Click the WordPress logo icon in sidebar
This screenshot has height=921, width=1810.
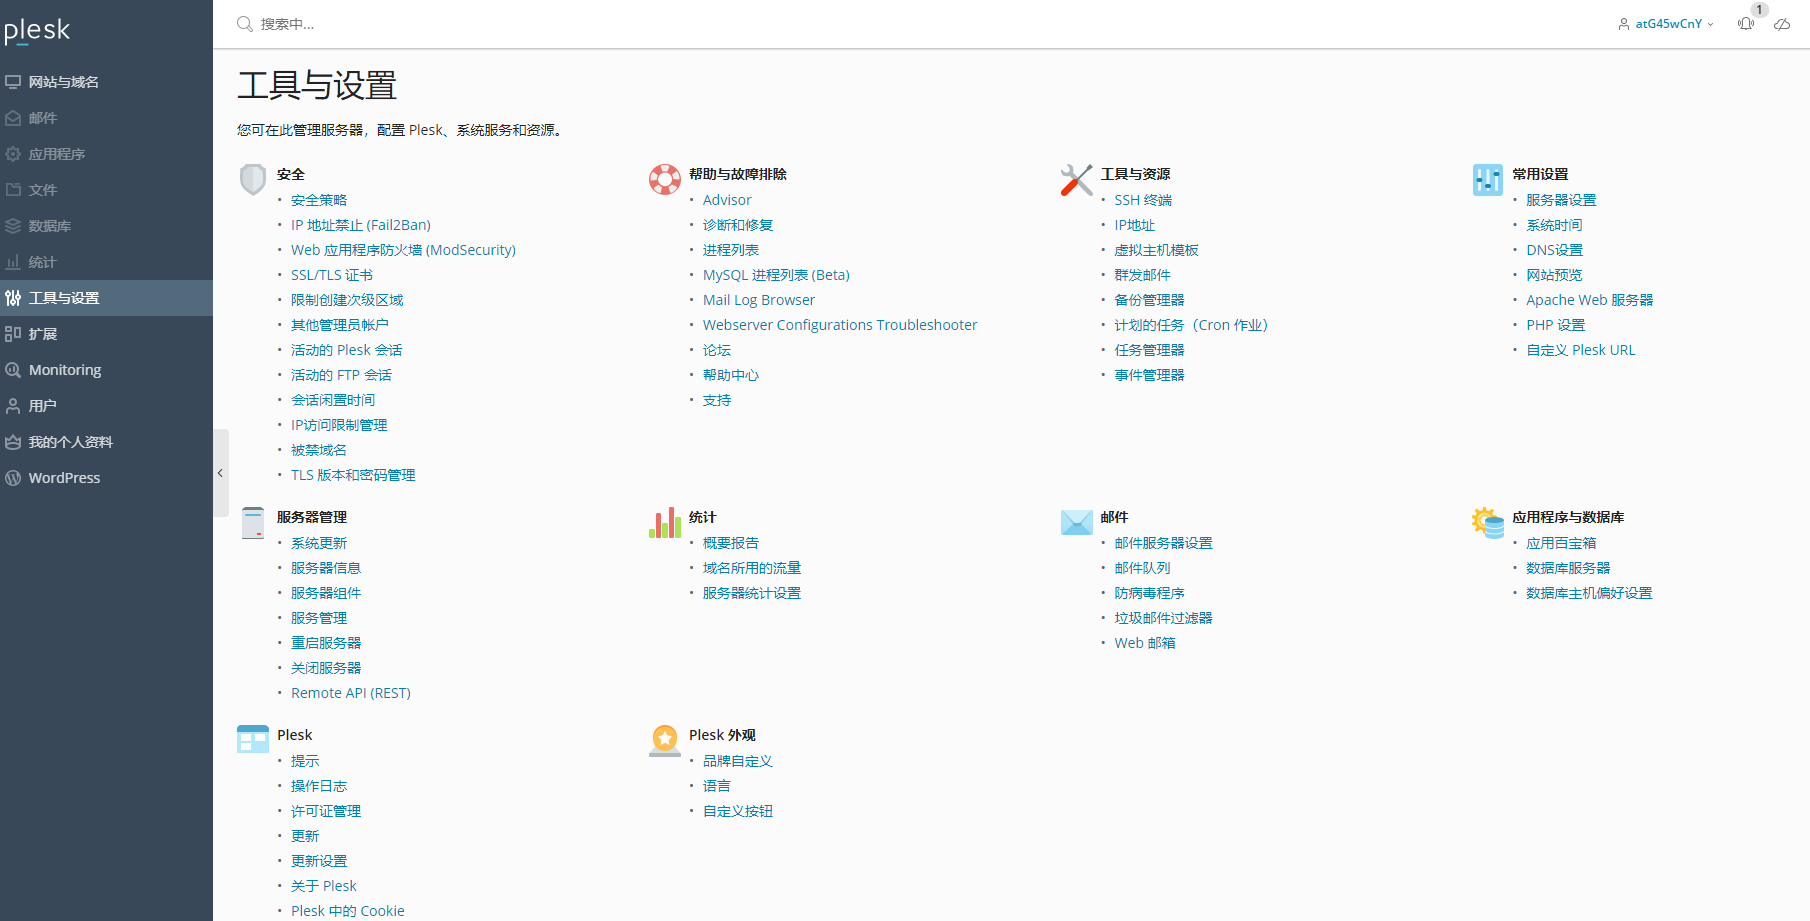click(13, 478)
